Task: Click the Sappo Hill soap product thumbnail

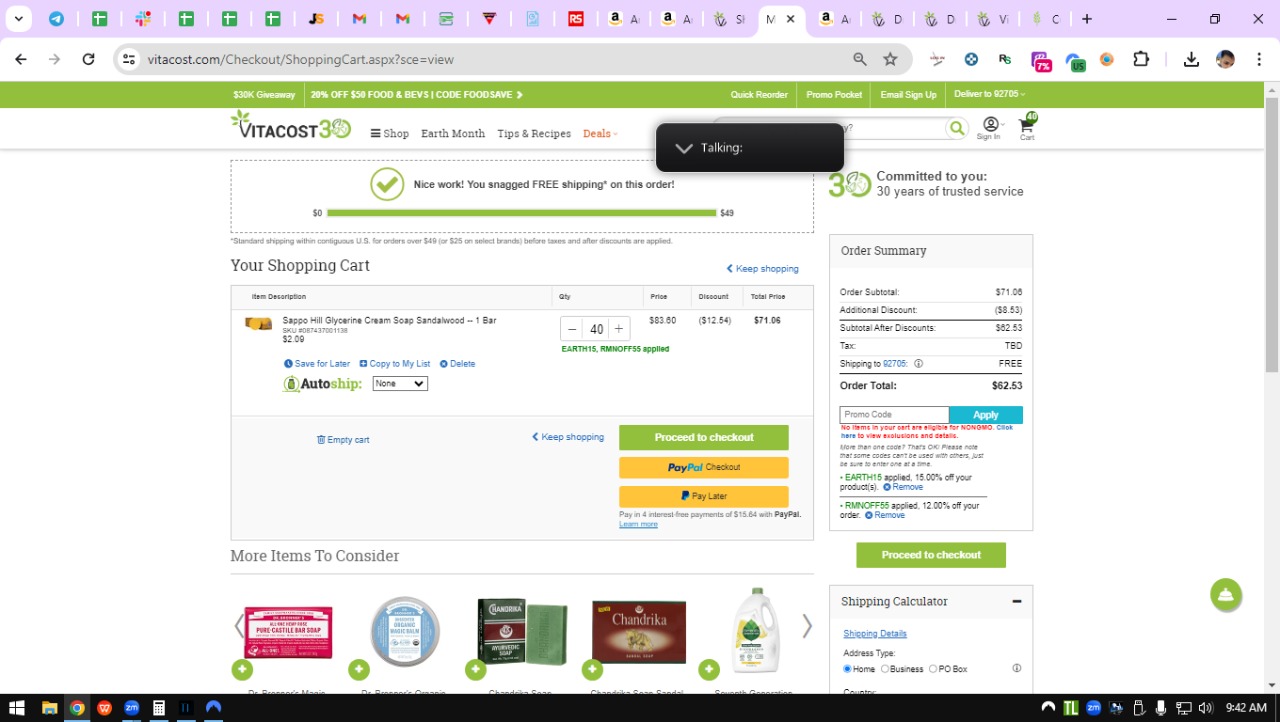Action: (259, 323)
